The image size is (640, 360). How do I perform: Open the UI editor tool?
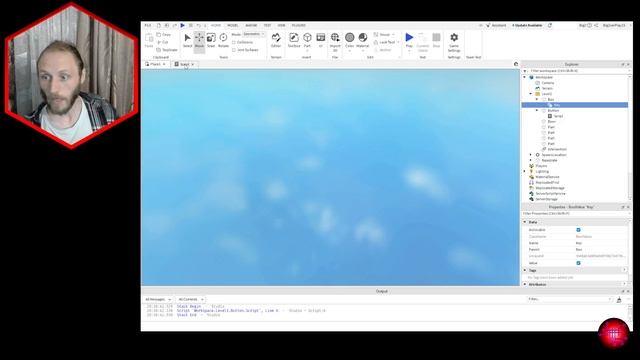(321, 41)
